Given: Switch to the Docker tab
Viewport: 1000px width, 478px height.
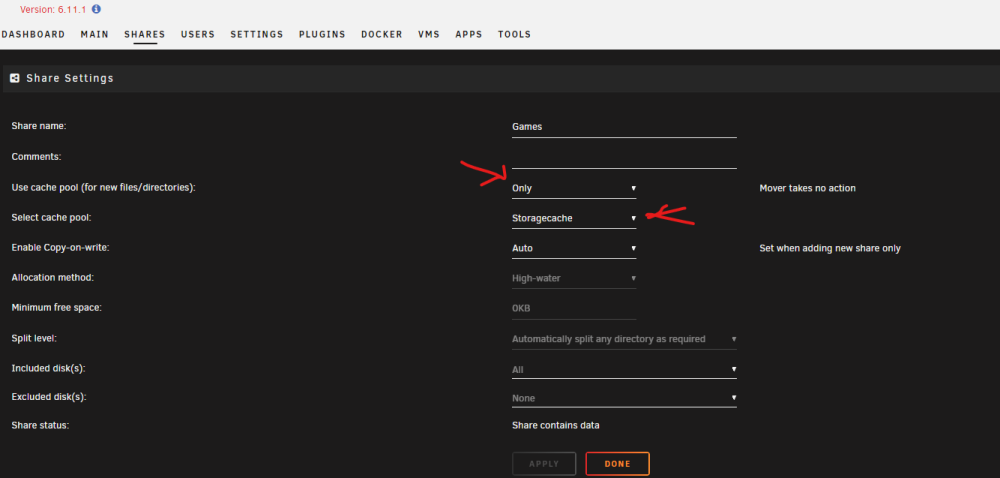Looking at the screenshot, I should pos(382,34).
